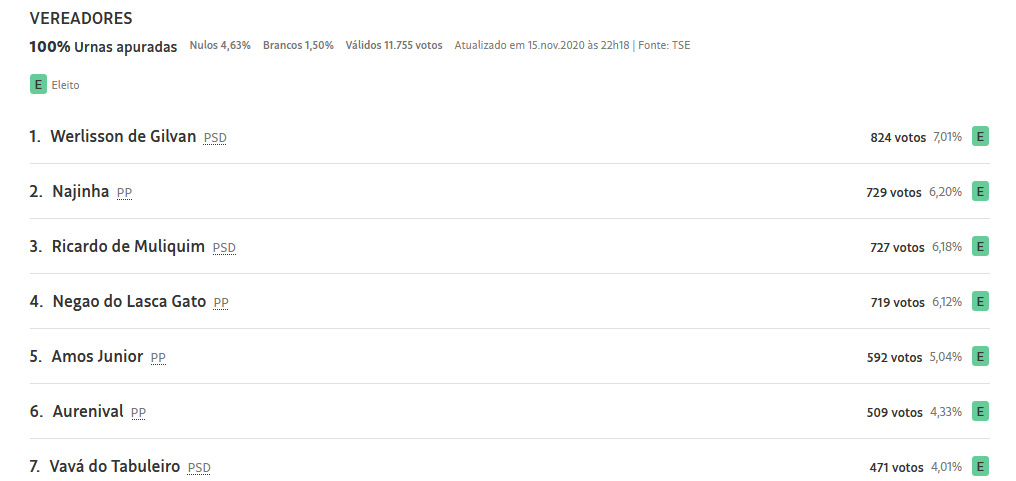Click elected badge for Ricardo de Muliquim

click(x=980, y=247)
